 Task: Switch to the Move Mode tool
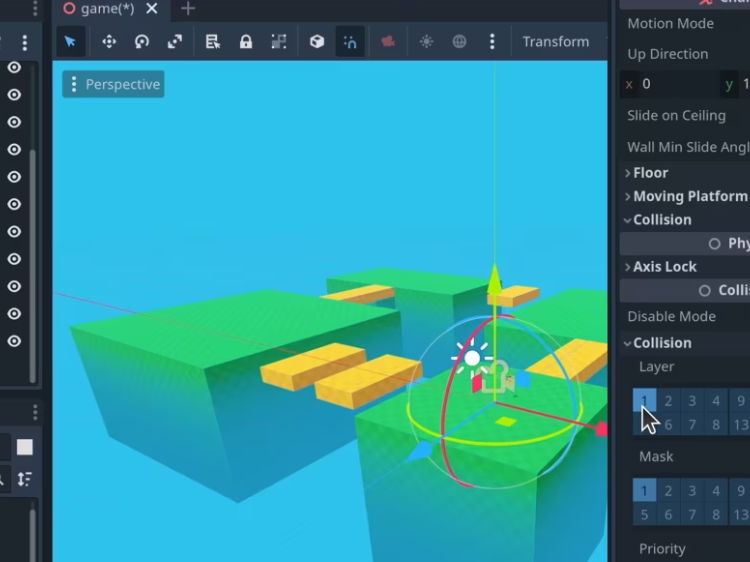[109, 42]
